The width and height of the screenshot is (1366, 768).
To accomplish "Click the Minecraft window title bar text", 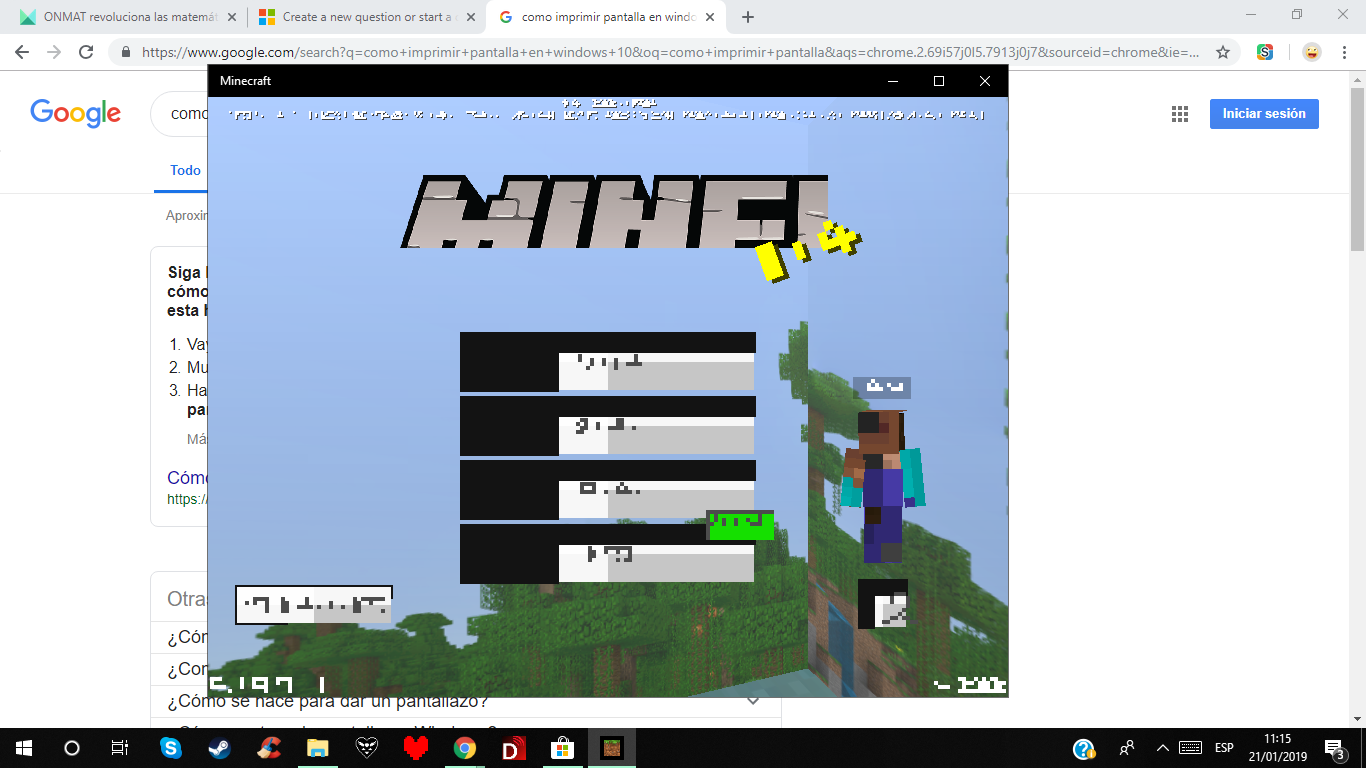I will pyautogui.click(x=245, y=81).
